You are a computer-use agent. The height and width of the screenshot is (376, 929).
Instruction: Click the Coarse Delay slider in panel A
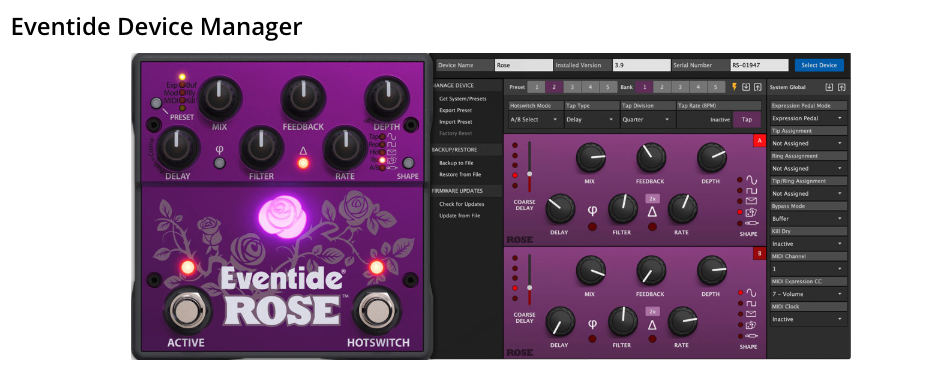pyautogui.click(x=529, y=166)
